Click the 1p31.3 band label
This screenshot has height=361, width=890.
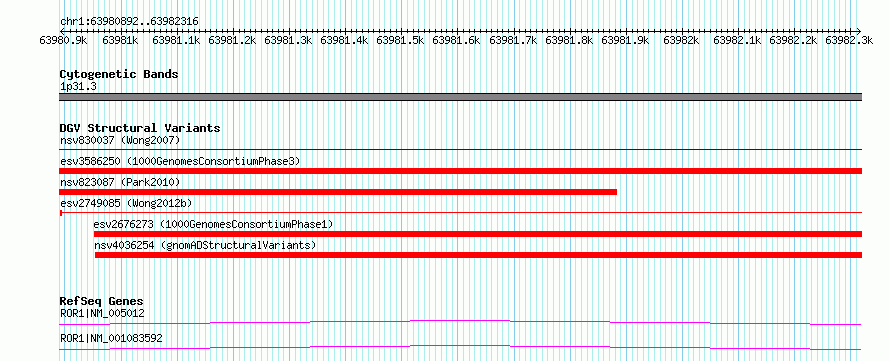[78, 86]
